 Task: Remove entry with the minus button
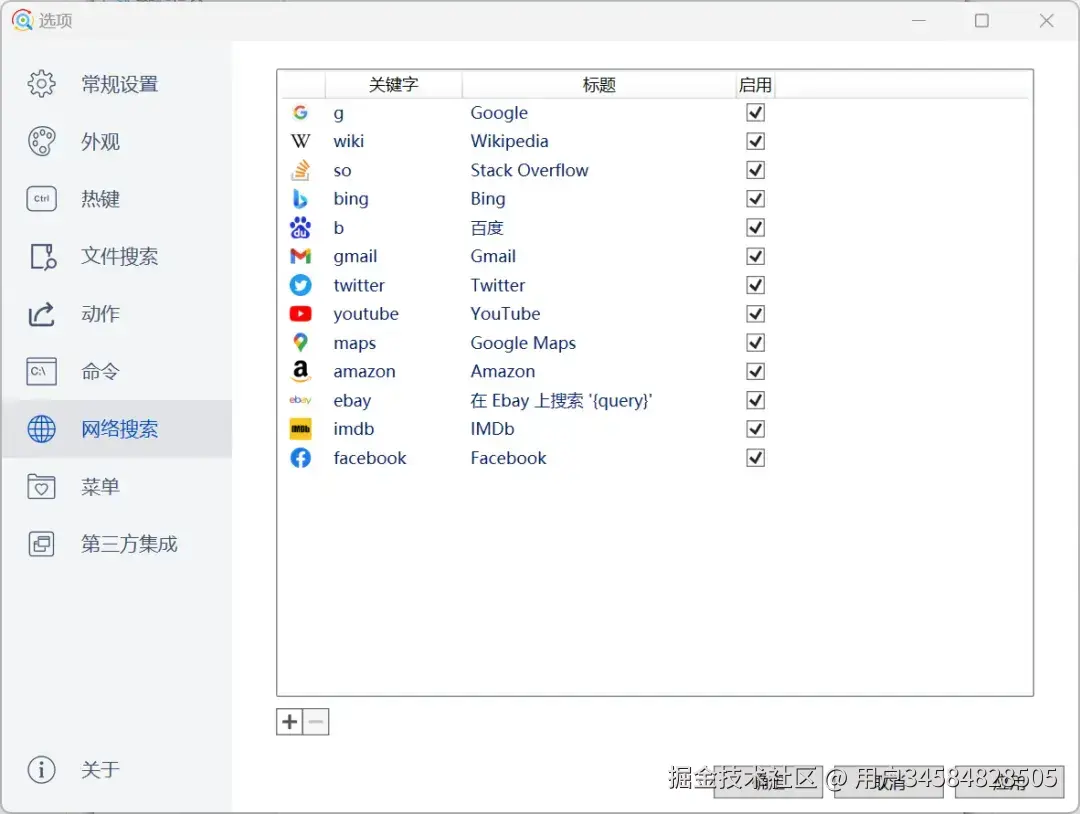pos(316,722)
